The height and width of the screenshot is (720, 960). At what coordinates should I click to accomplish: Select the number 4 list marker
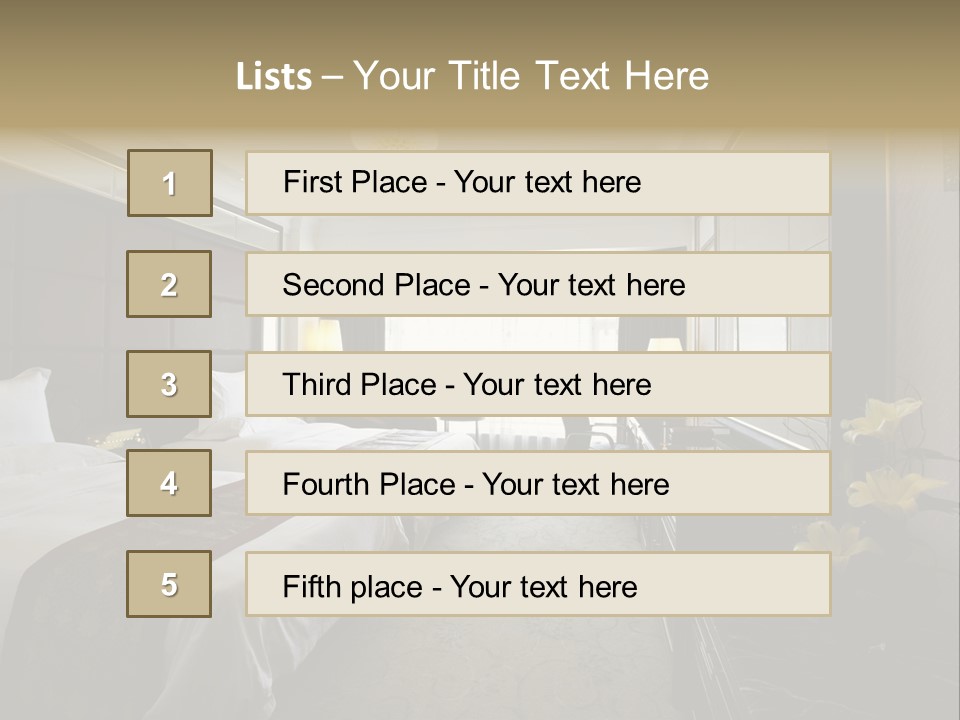[x=169, y=483]
